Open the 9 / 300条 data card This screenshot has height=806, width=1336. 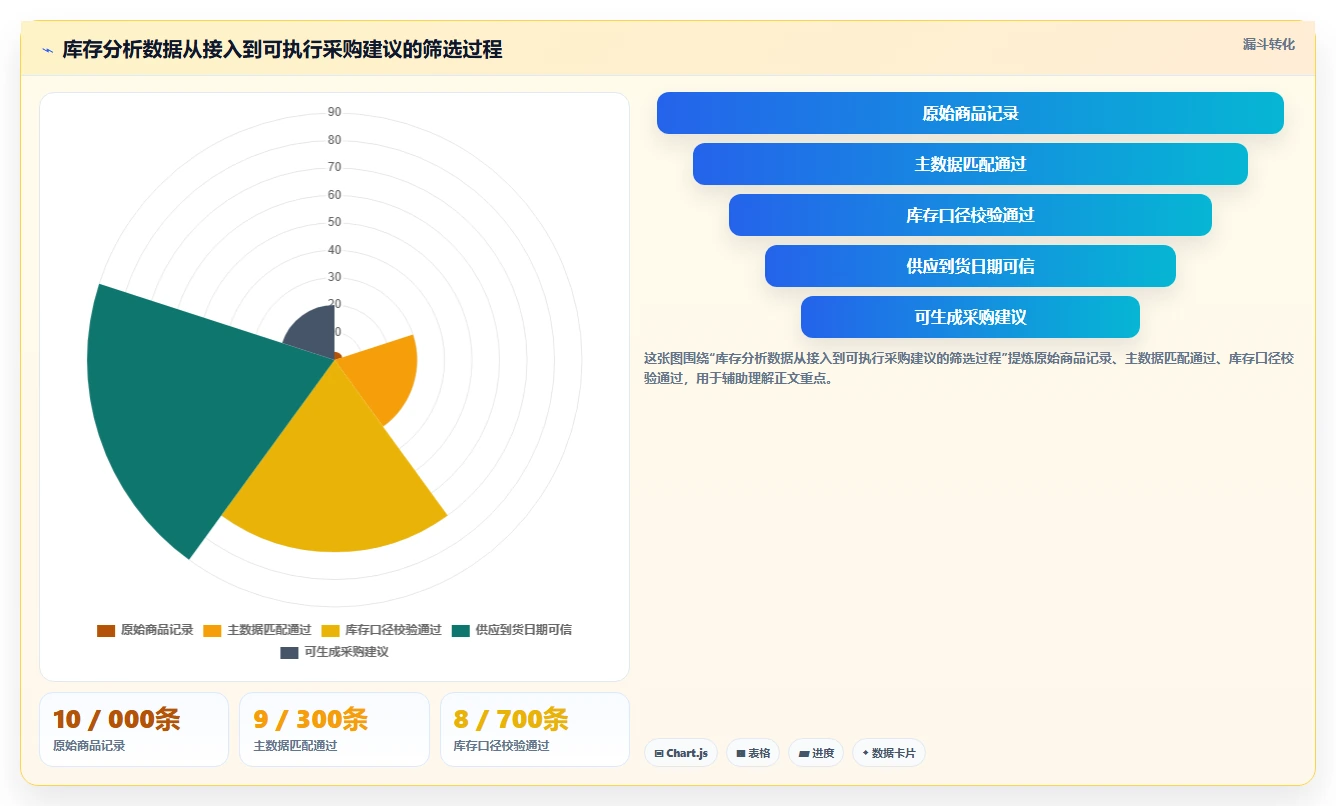click(334, 729)
